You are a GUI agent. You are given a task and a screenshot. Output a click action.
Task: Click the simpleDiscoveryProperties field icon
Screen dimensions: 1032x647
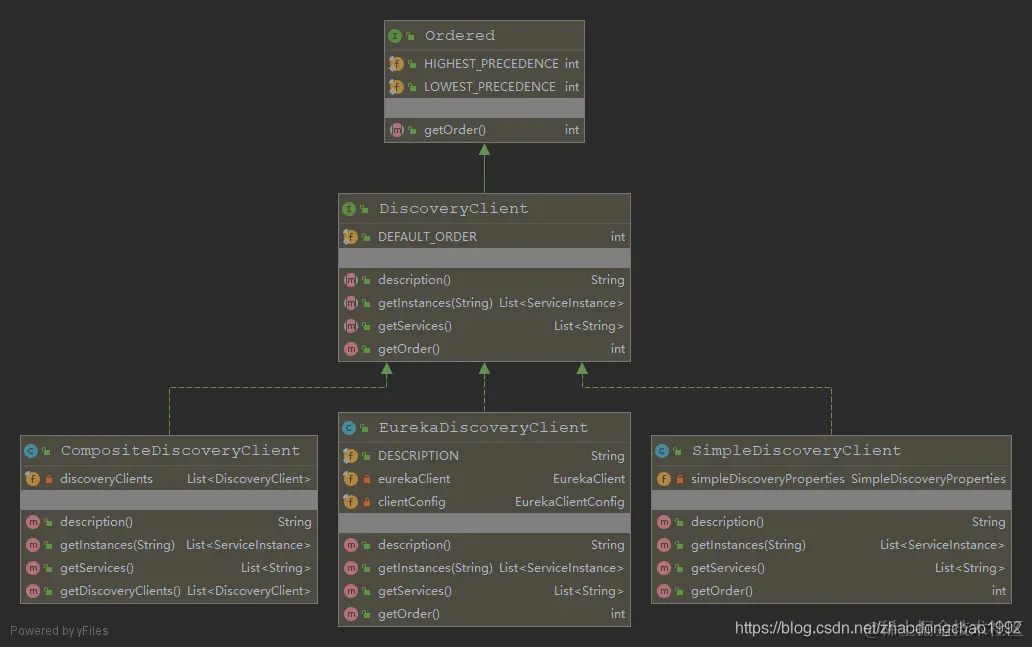(x=663, y=479)
